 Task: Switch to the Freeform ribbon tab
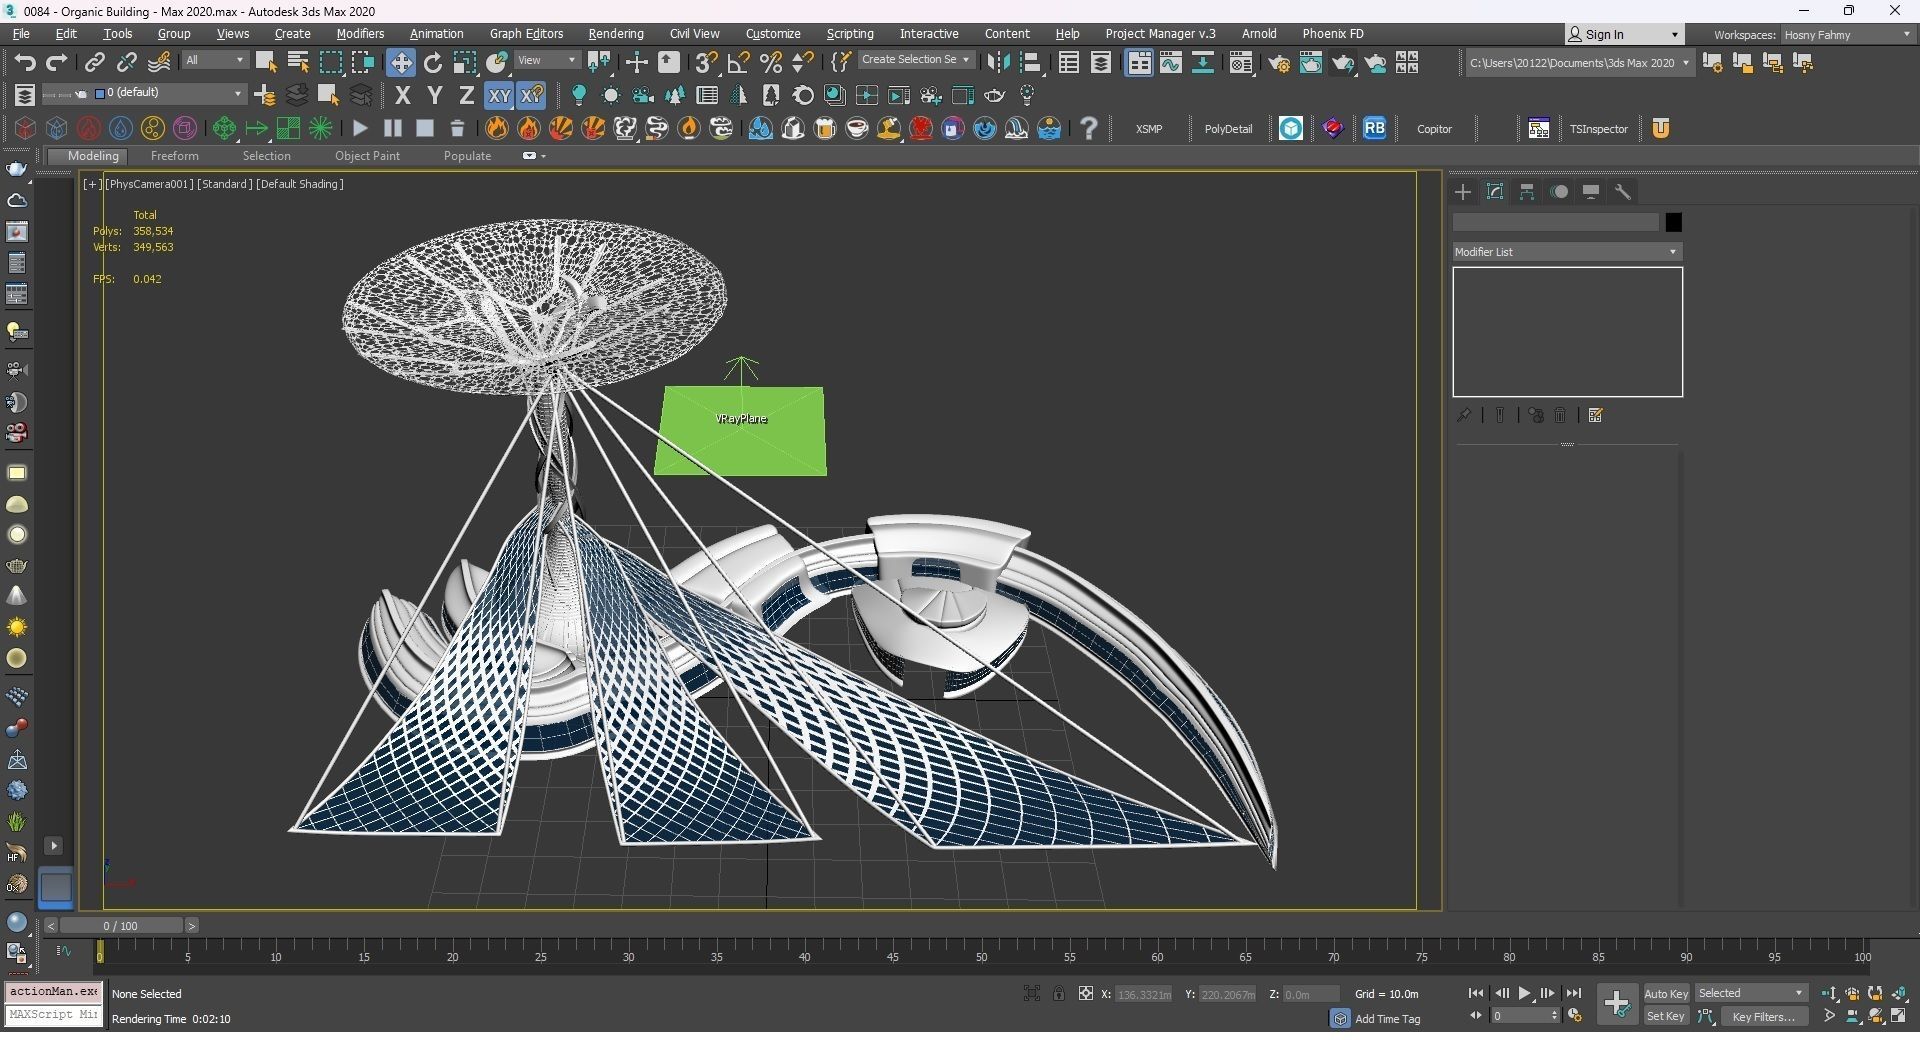click(174, 156)
